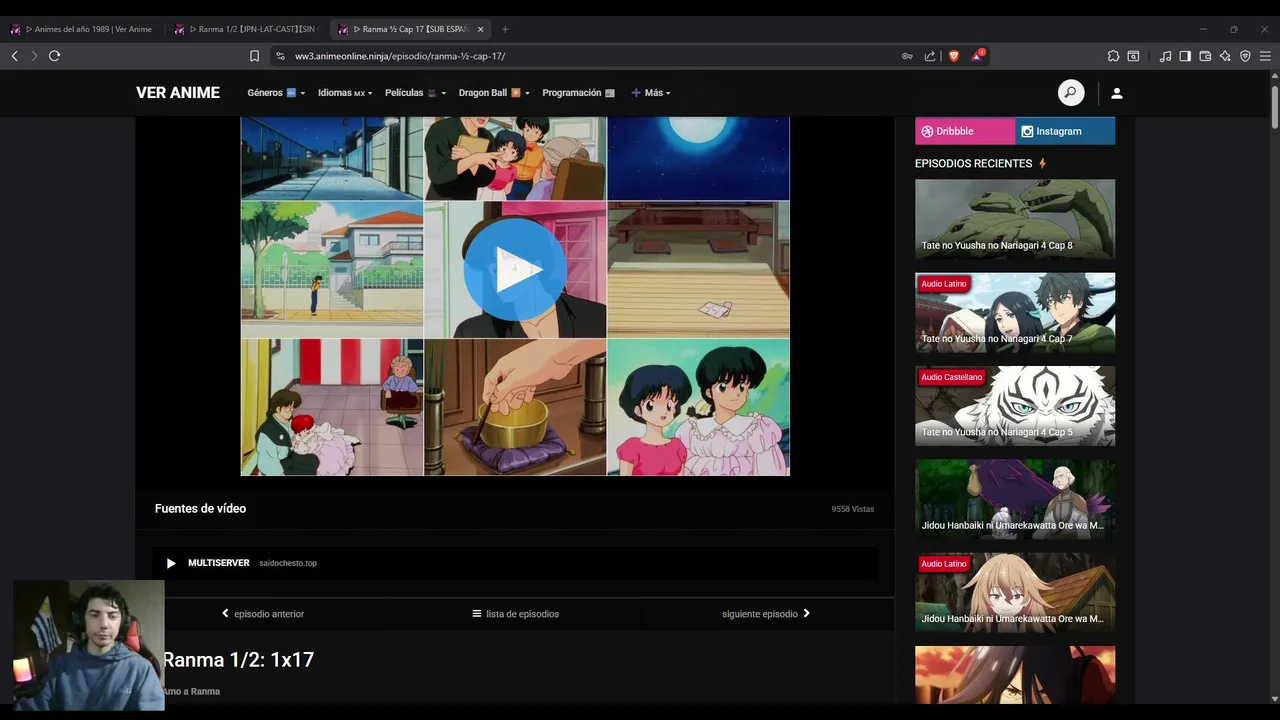Open the extensions puzzle icon

[1113, 56]
